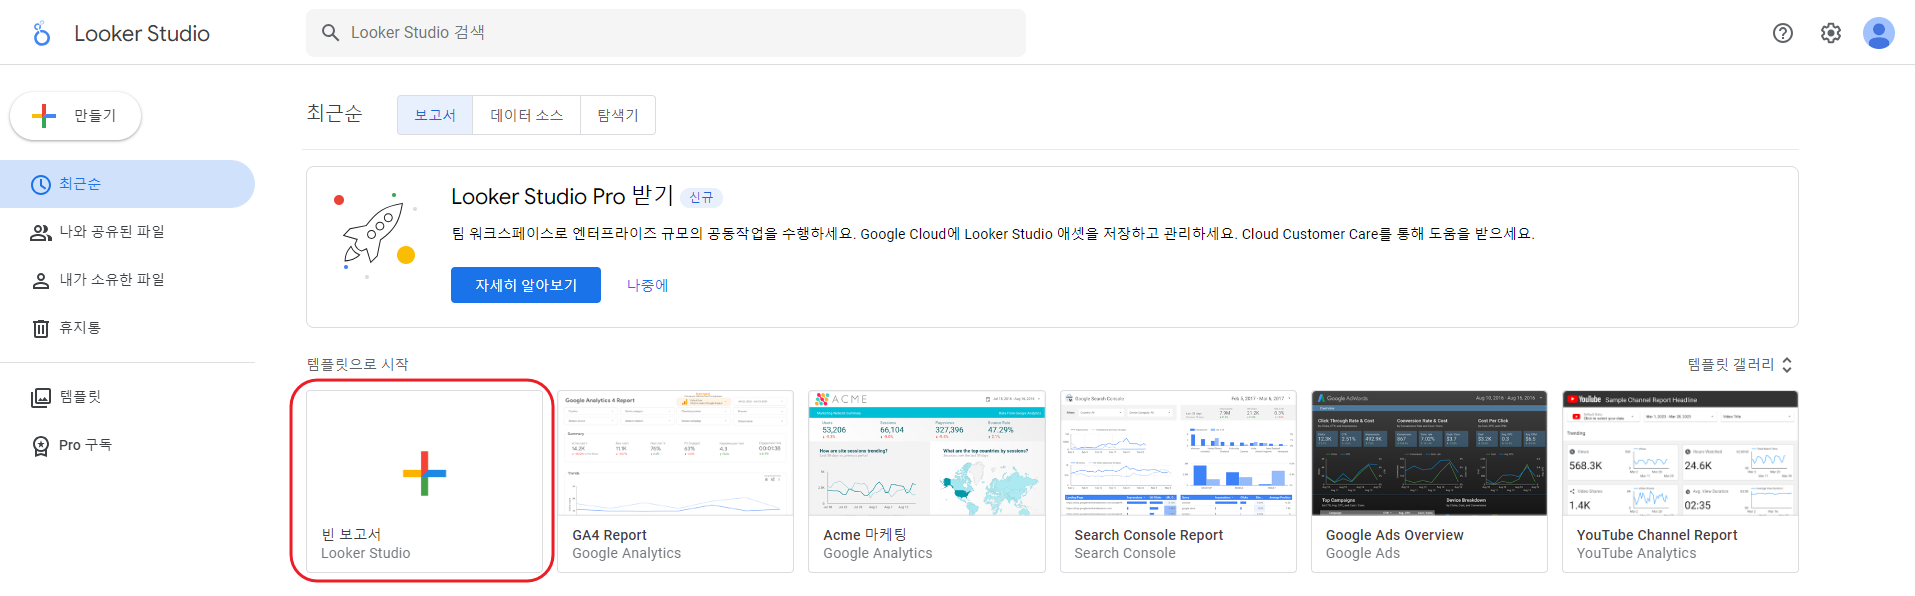Click the clock icon beside 최근순
Screen dimensions: 1915x596
(41, 185)
